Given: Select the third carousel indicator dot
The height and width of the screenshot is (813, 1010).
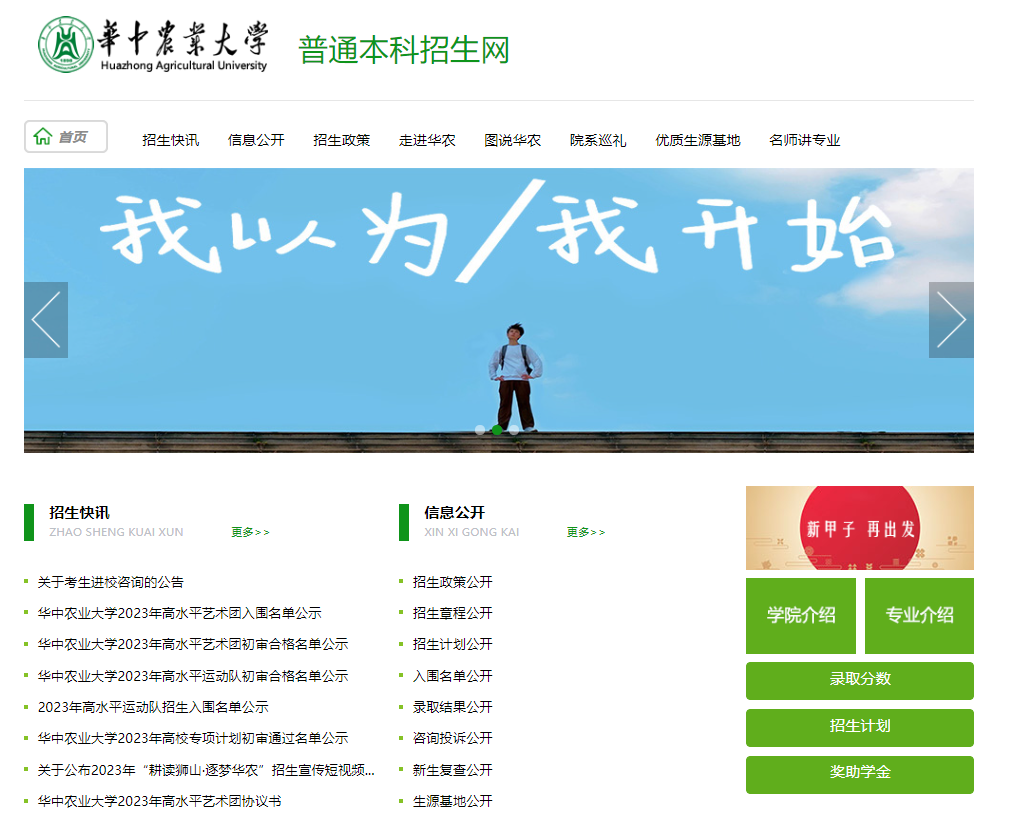Looking at the screenshot, I should (515, 430).
